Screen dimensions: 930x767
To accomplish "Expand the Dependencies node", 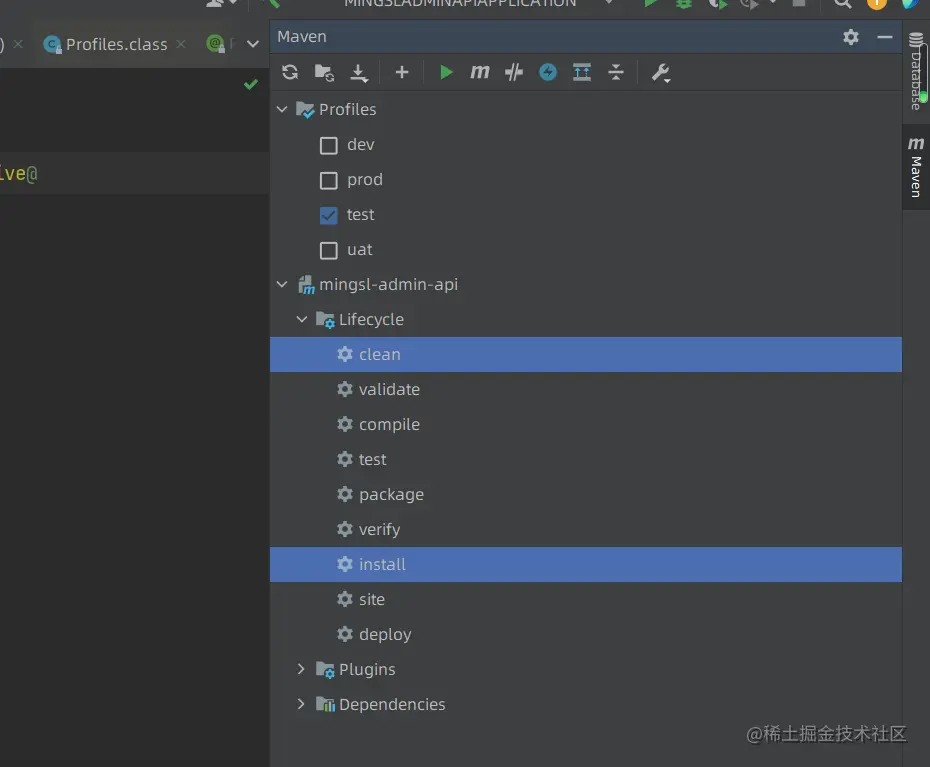I will click(x=301, y=704).
